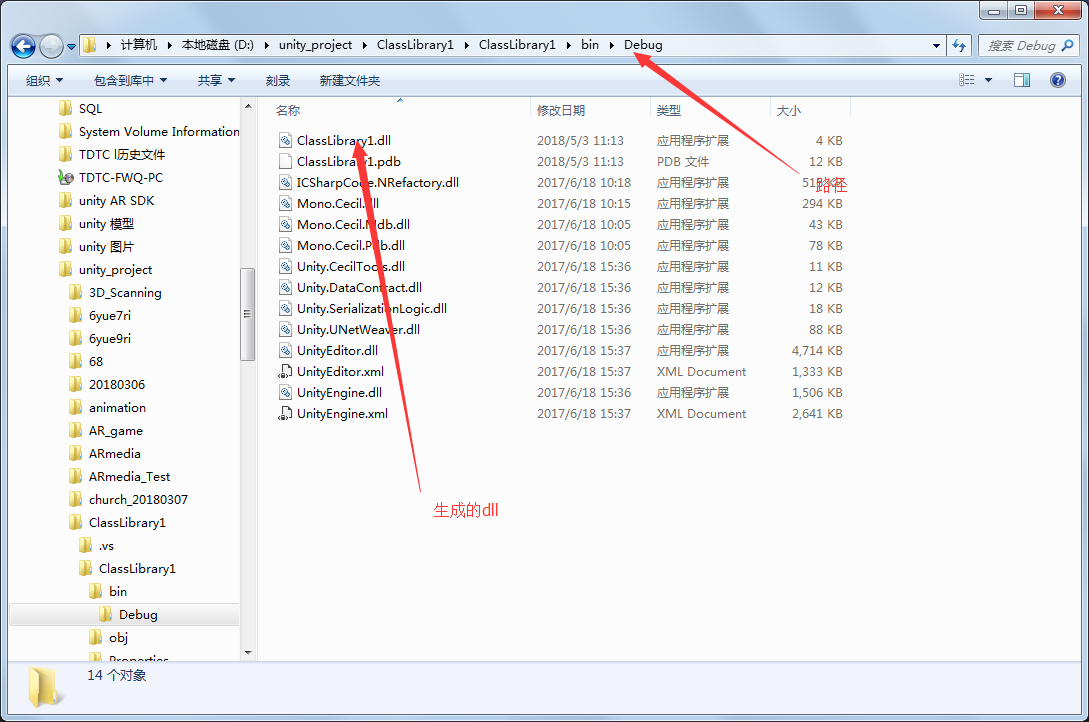The image size is (1089, 722).
Task: Click the 4,714 KB size cell
Action: (817, 351)
